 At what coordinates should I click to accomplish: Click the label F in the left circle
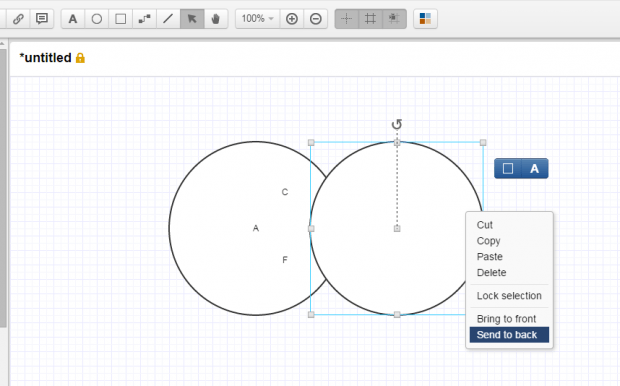[x=285, y=260]
